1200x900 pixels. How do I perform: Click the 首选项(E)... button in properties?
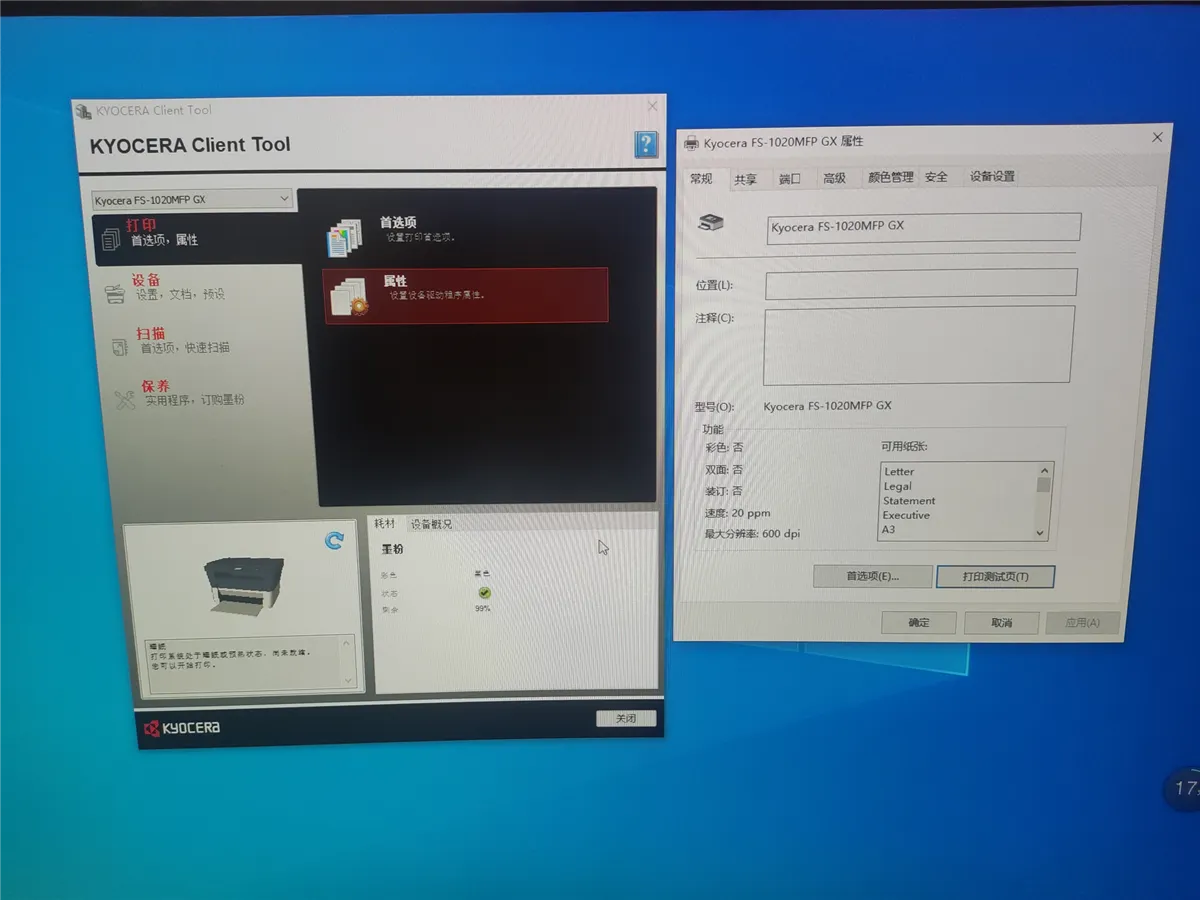872,576
